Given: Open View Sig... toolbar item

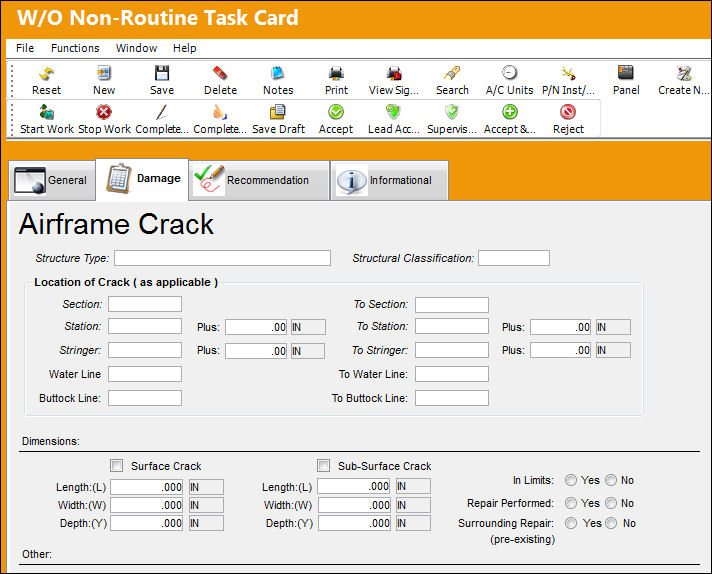Looking at the screenshot, I should (394, 73).
